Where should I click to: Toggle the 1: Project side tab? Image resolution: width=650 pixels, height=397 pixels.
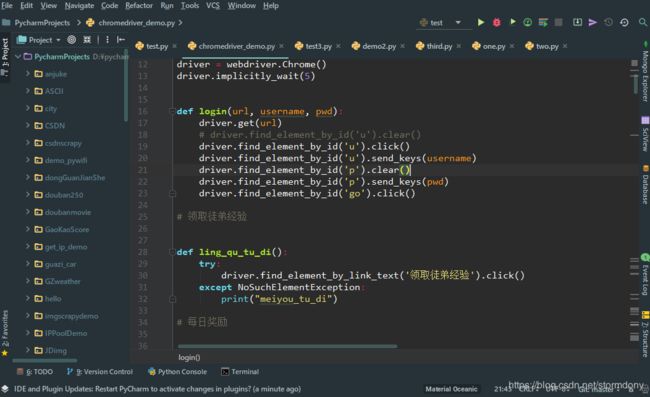(x=5, y=57)
